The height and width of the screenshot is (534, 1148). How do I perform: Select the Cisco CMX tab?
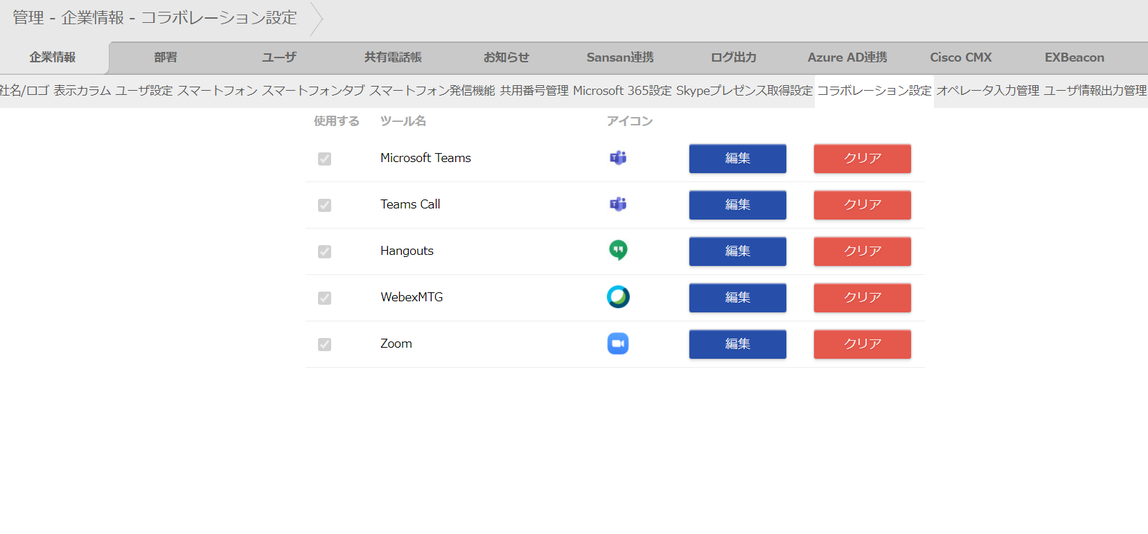[x=961, y=58]
